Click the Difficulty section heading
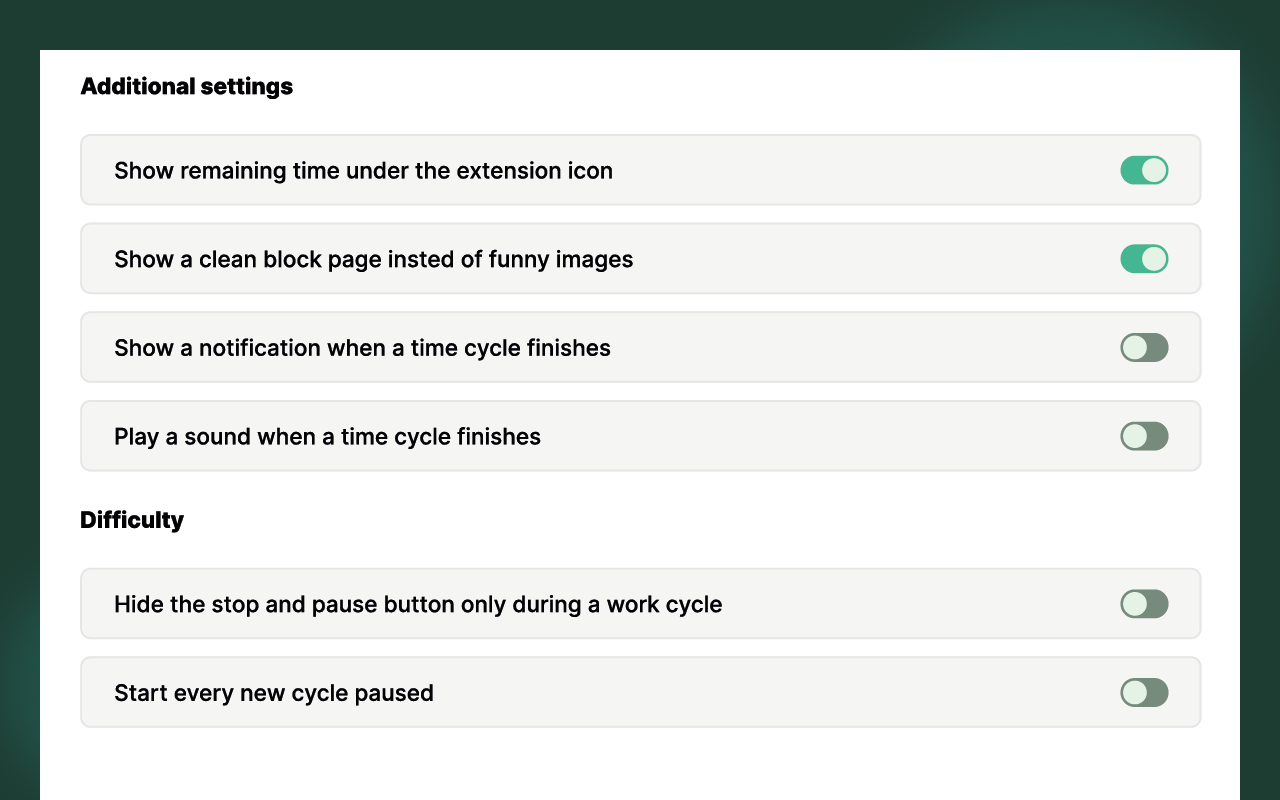Screen dimensions: 1280x800 click(132, 520)
